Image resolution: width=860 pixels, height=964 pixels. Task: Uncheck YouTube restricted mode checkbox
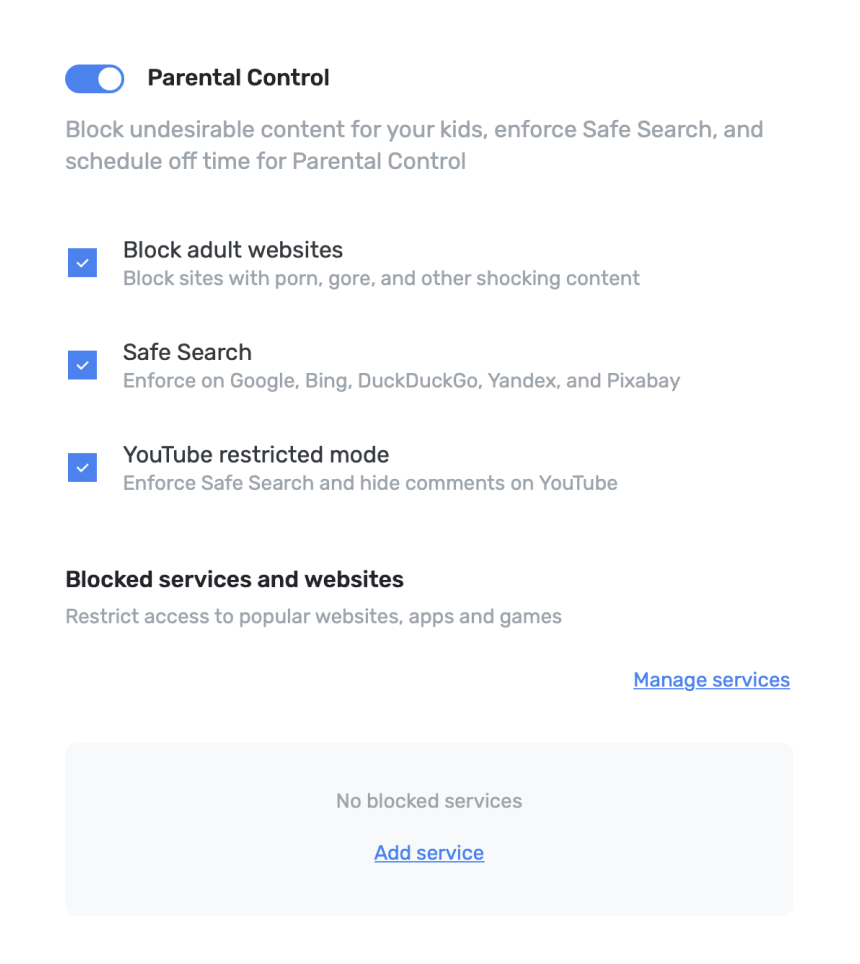pos(82,467)
